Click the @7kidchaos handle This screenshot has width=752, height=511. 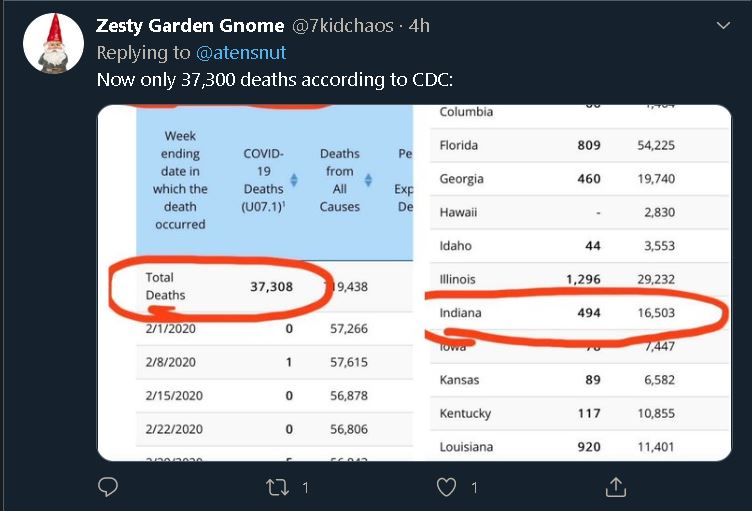coord(342,25)
